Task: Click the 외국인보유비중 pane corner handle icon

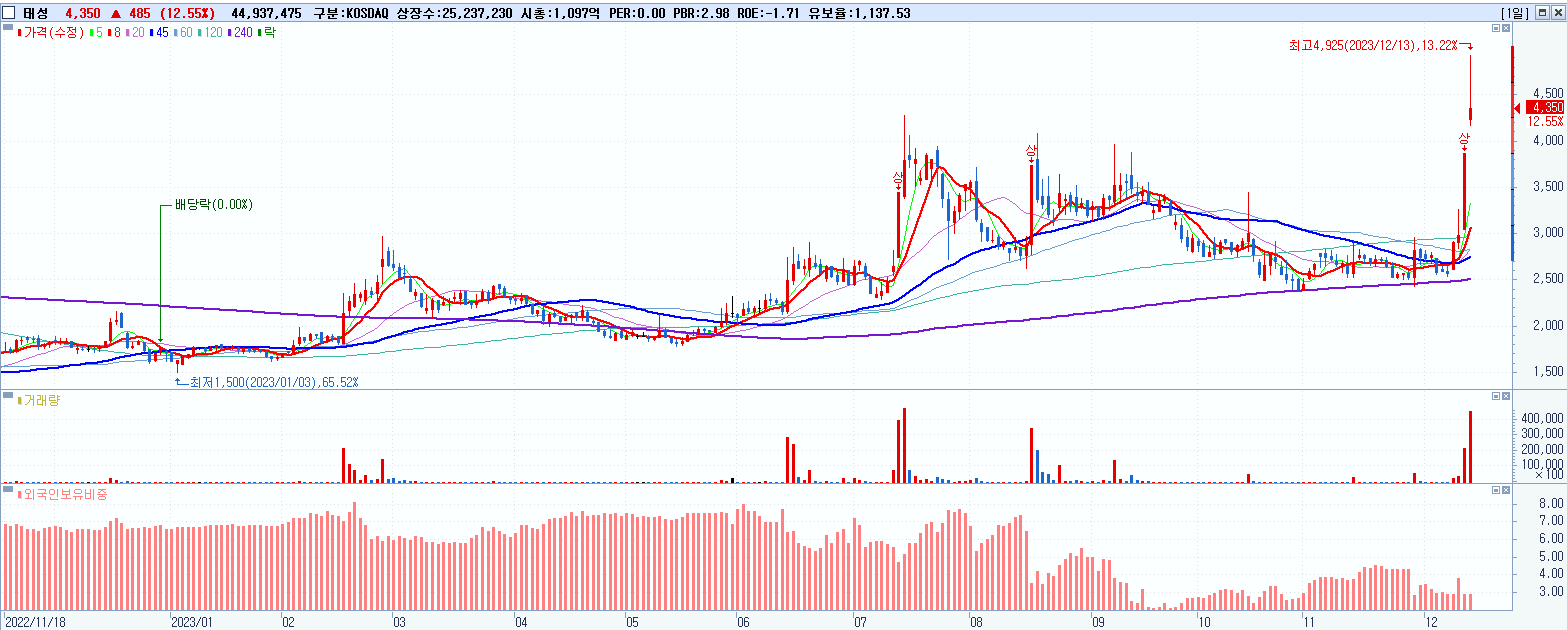Action: click(x=6, y=490)
